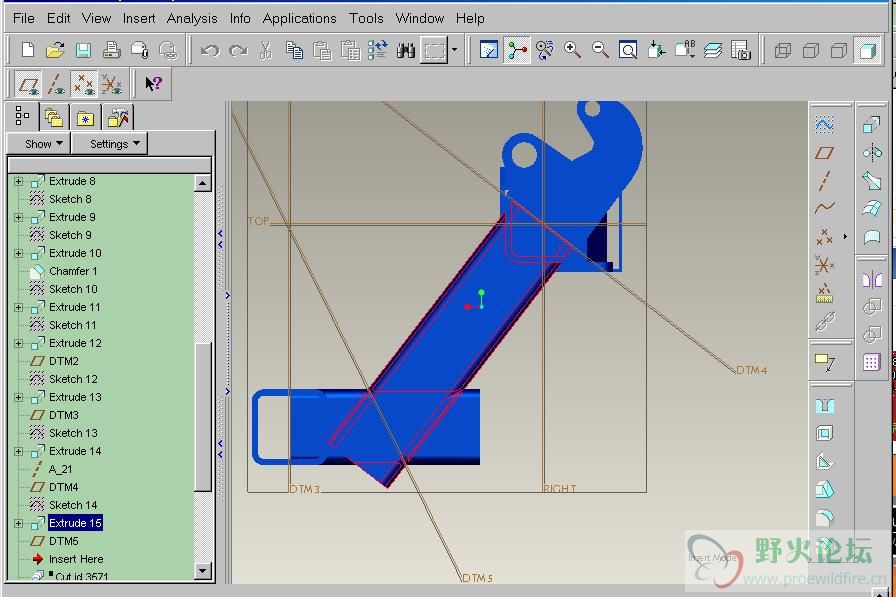Select the Pattern tool in the right toolbar
Screen dimensions: 896x597
point(871,362)
